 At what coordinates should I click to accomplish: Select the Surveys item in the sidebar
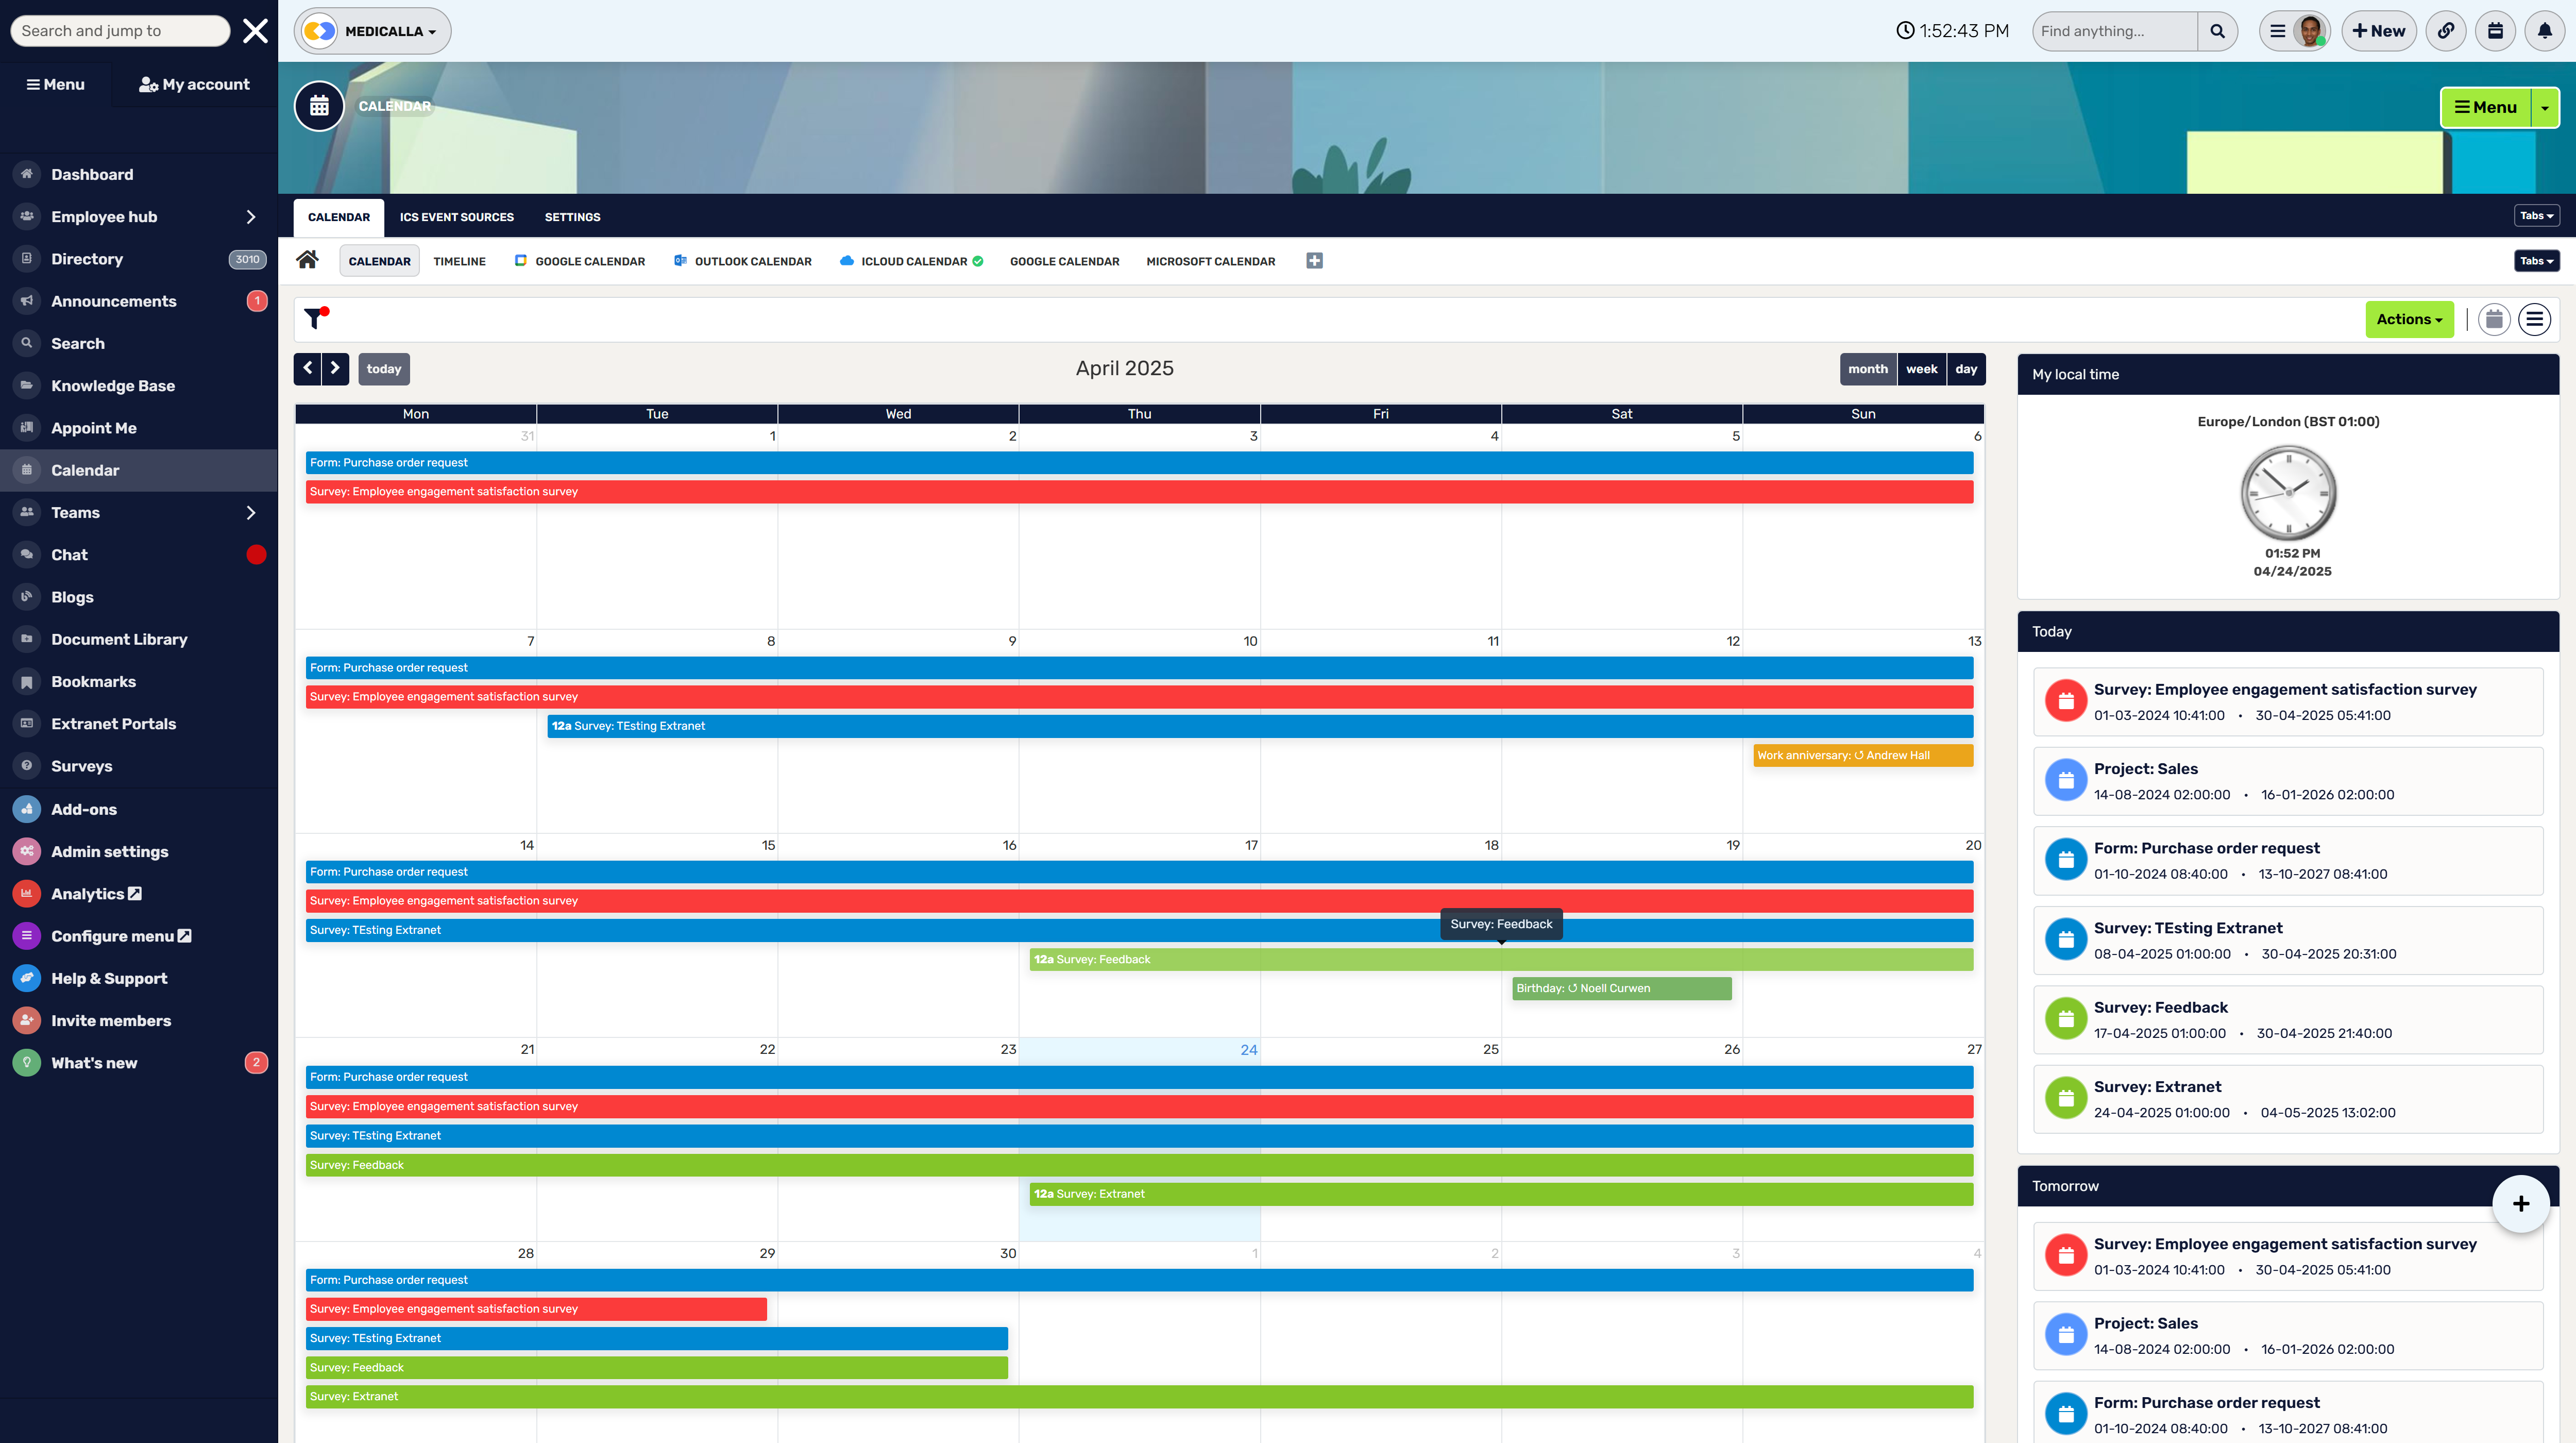tap(82, 765)
